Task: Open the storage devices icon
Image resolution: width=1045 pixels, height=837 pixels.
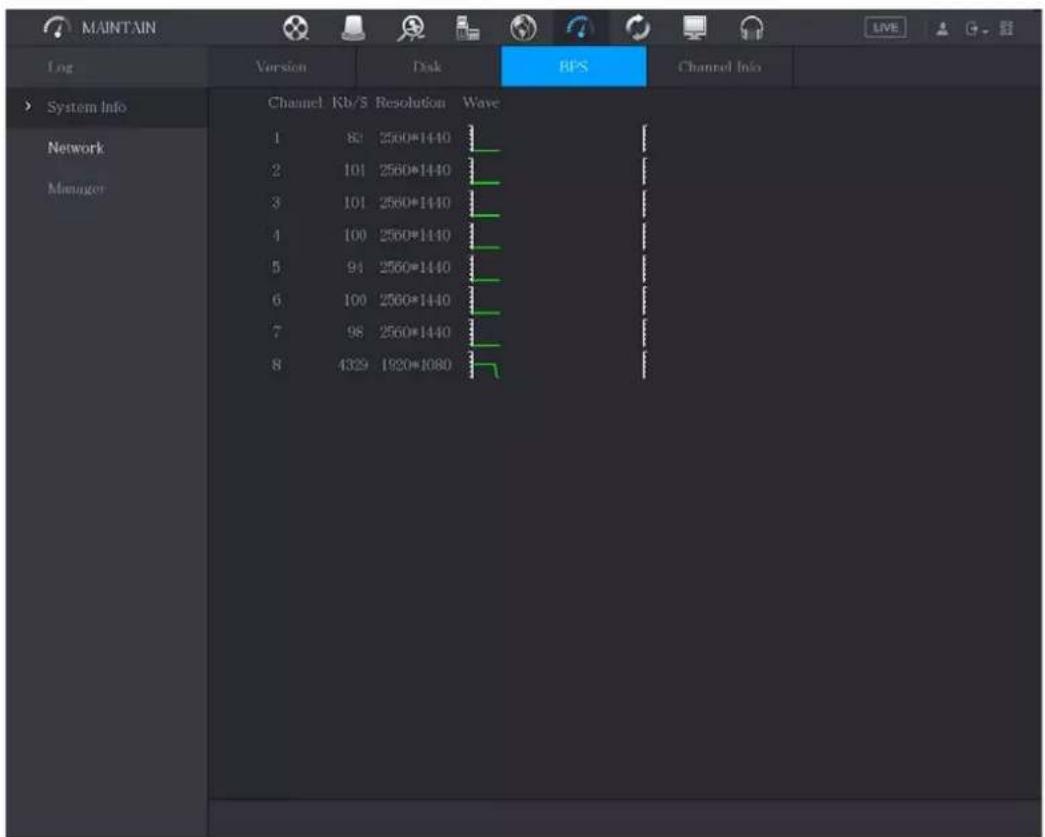Action: [467, 29]
